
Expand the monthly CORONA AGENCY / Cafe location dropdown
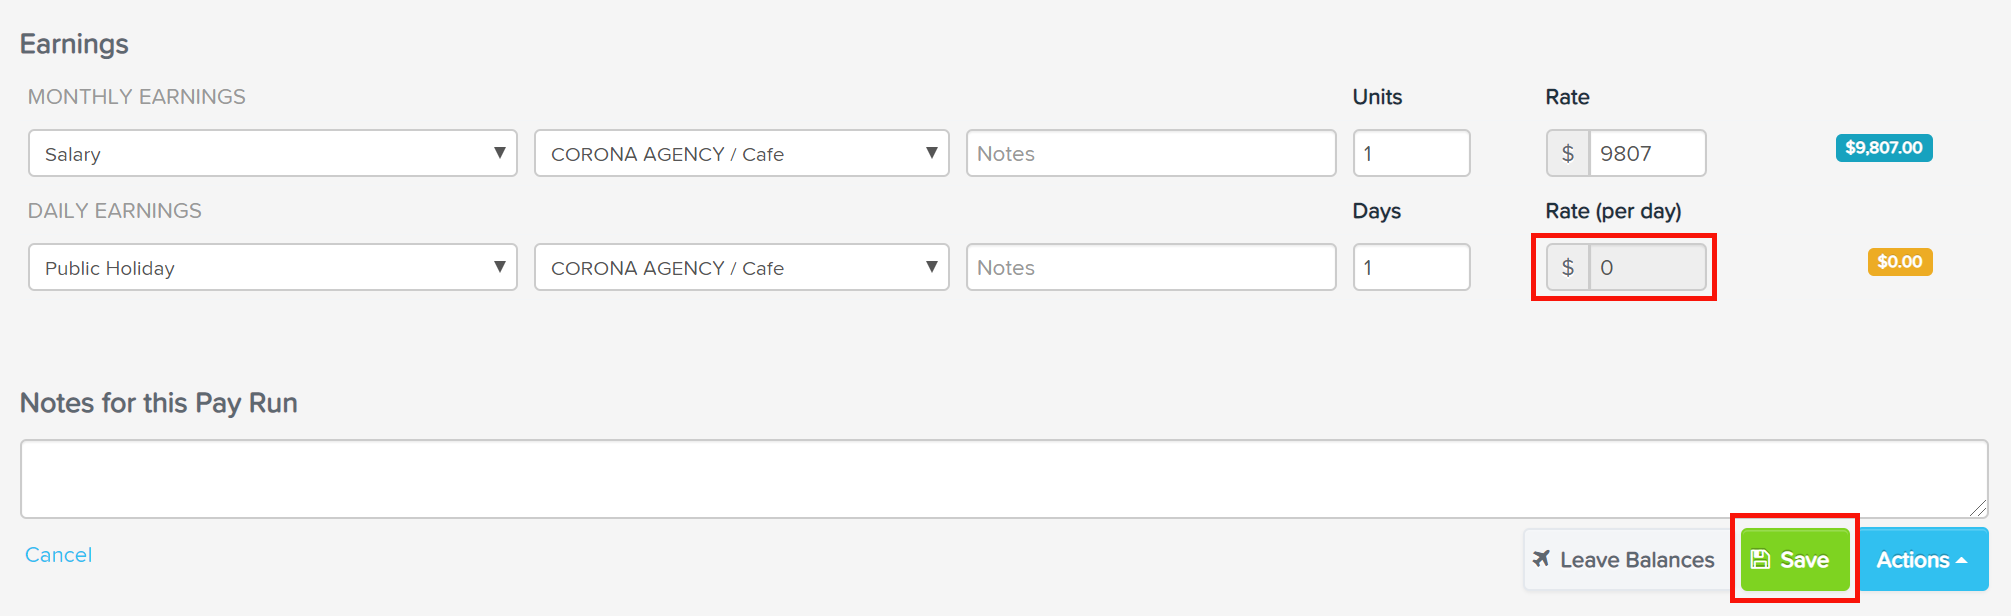click(x=742, y=154)
